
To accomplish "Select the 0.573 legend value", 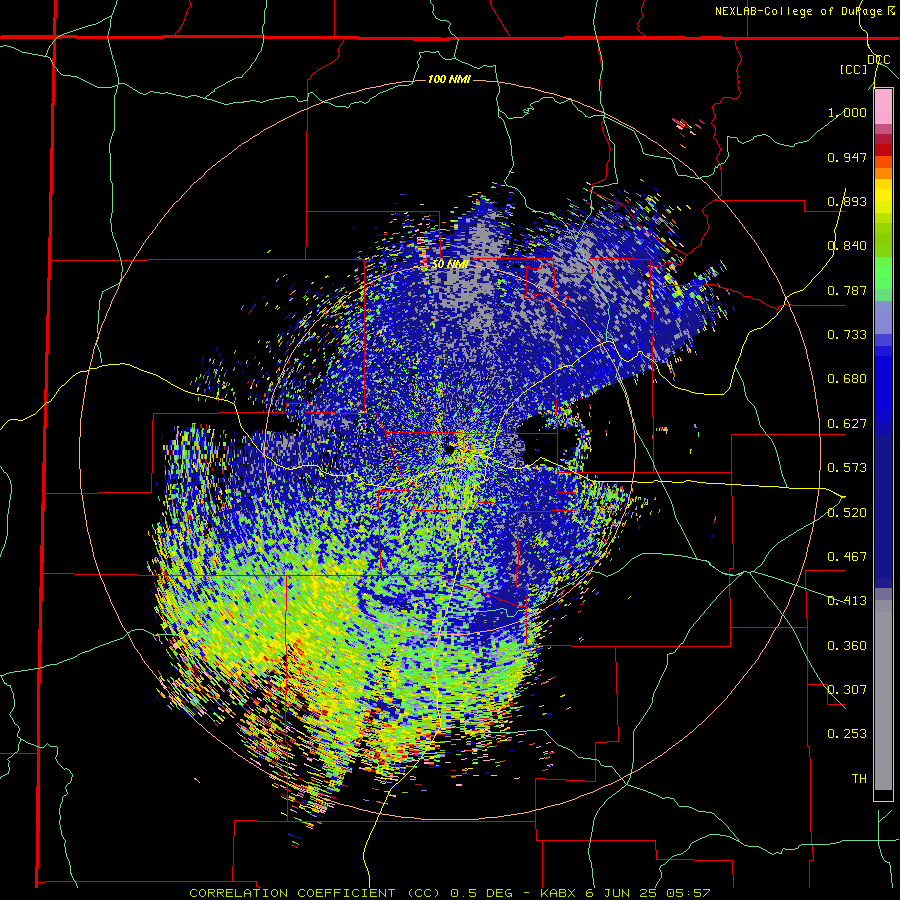I will point(847,468).
